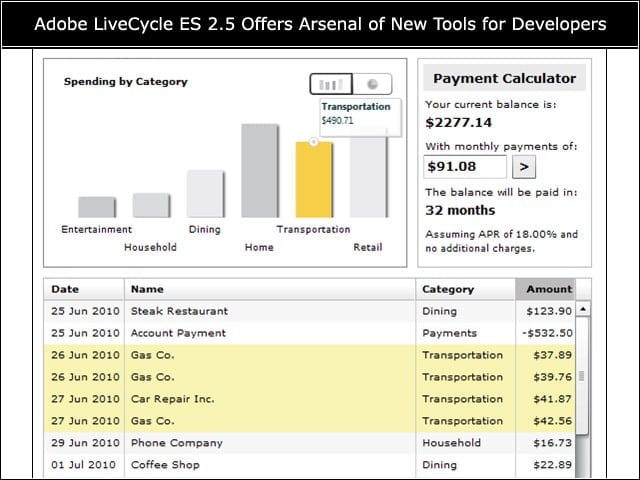Click the -$532.50 amount cell
Image resolution: width=640 pixels, height=480 pixels.
click(x=547, y=333)
